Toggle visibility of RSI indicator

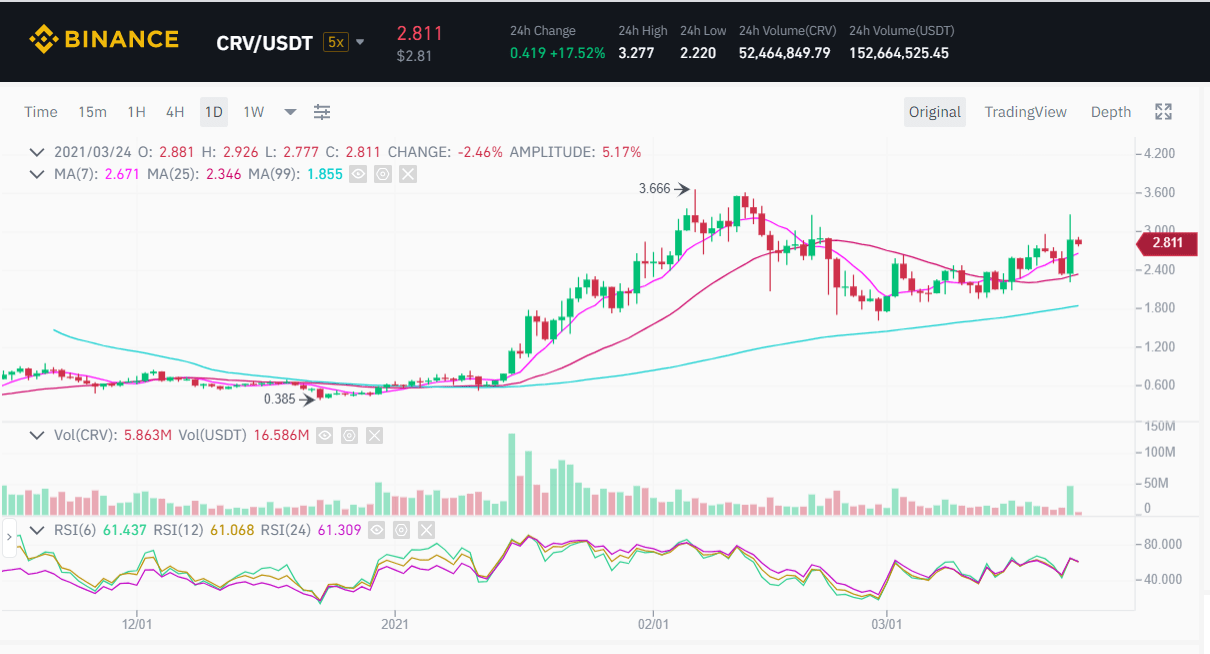pyautogui.click(x=376, y=529)
